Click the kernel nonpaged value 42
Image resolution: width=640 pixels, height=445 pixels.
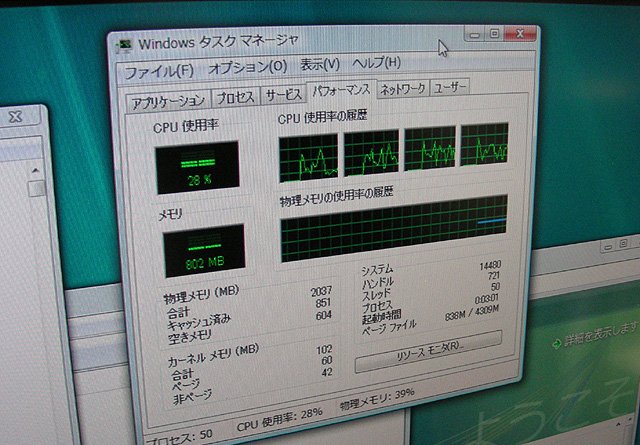[x=327, y=372]
